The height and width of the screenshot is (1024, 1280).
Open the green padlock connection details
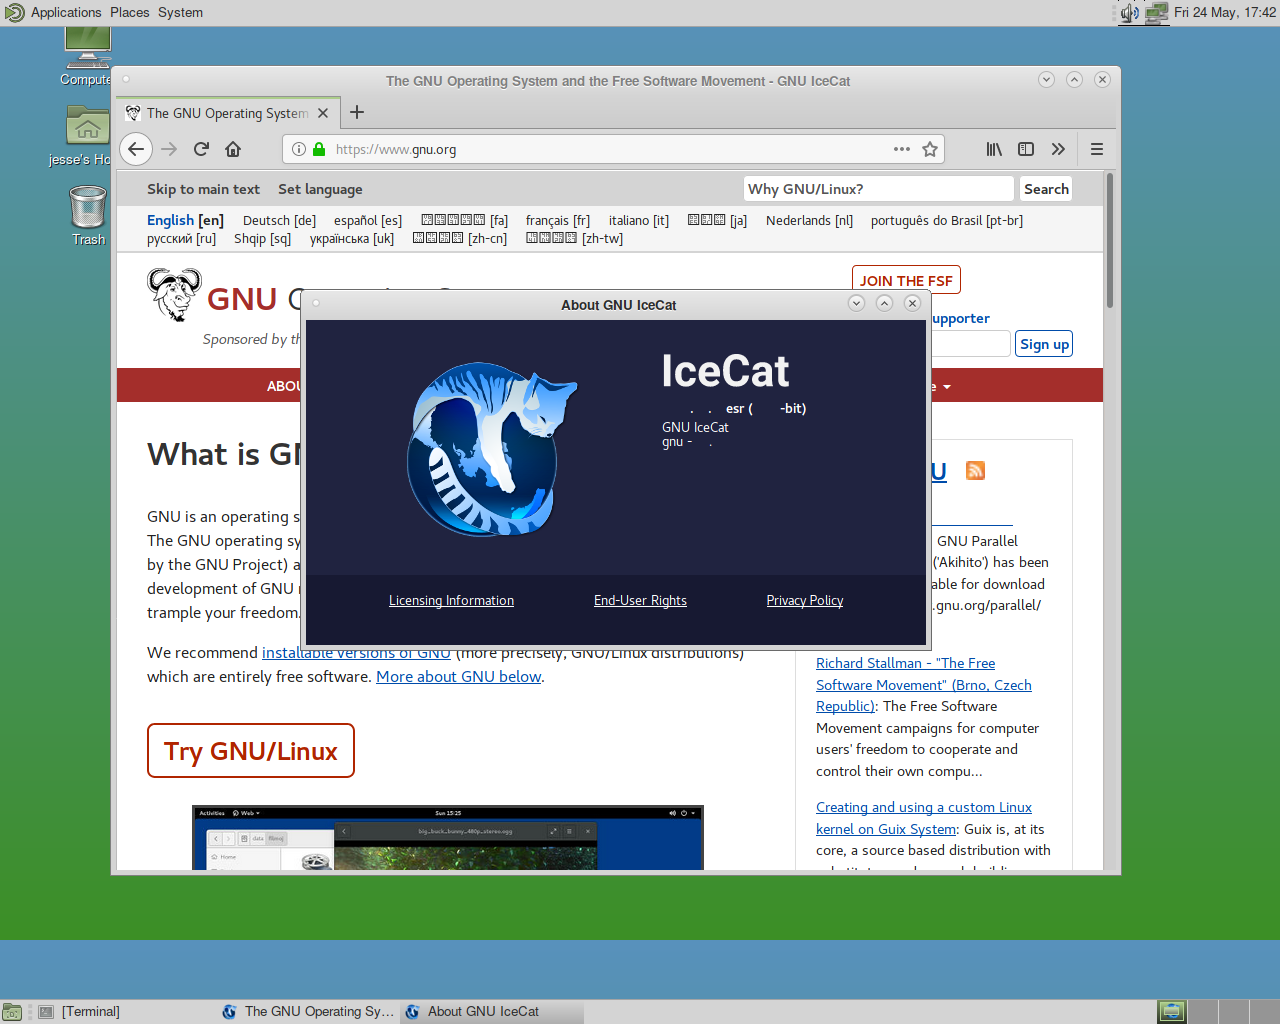(319, 149)
